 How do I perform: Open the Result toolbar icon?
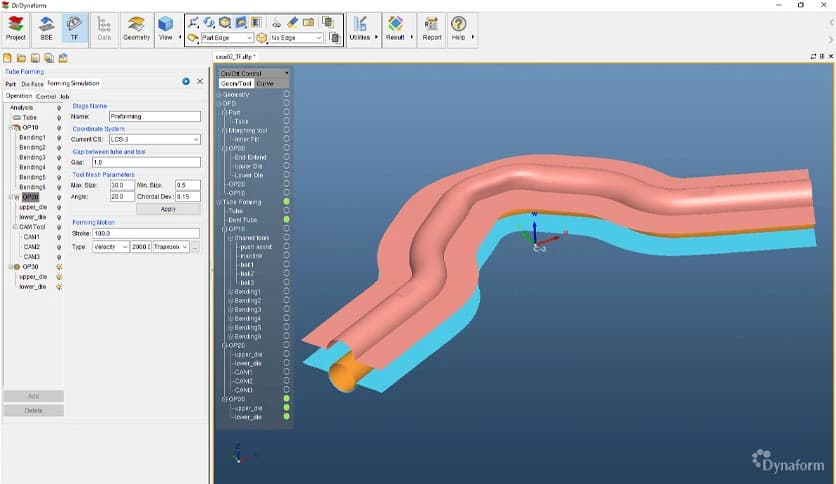coord(395,27)
